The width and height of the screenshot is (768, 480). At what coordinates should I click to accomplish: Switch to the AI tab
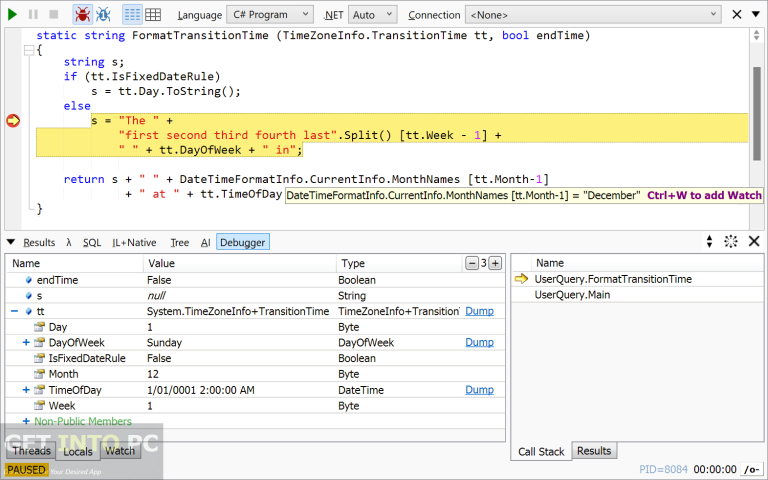click(205, 242)
